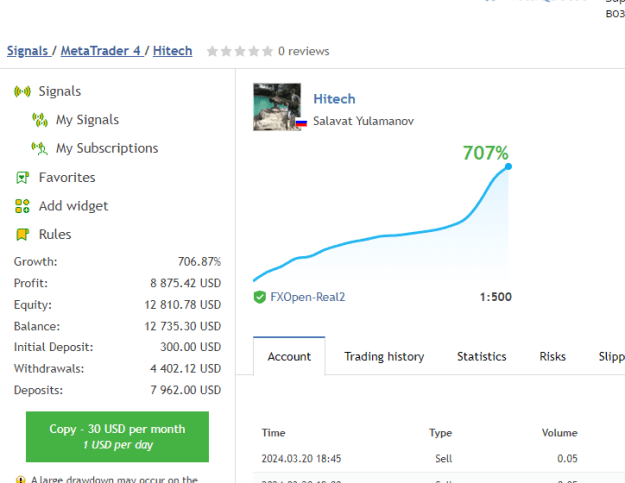This screenshot has height=483, width=625.
Task: Open My Subscriptions in the sidebar
Action: [x=107, y=149]
